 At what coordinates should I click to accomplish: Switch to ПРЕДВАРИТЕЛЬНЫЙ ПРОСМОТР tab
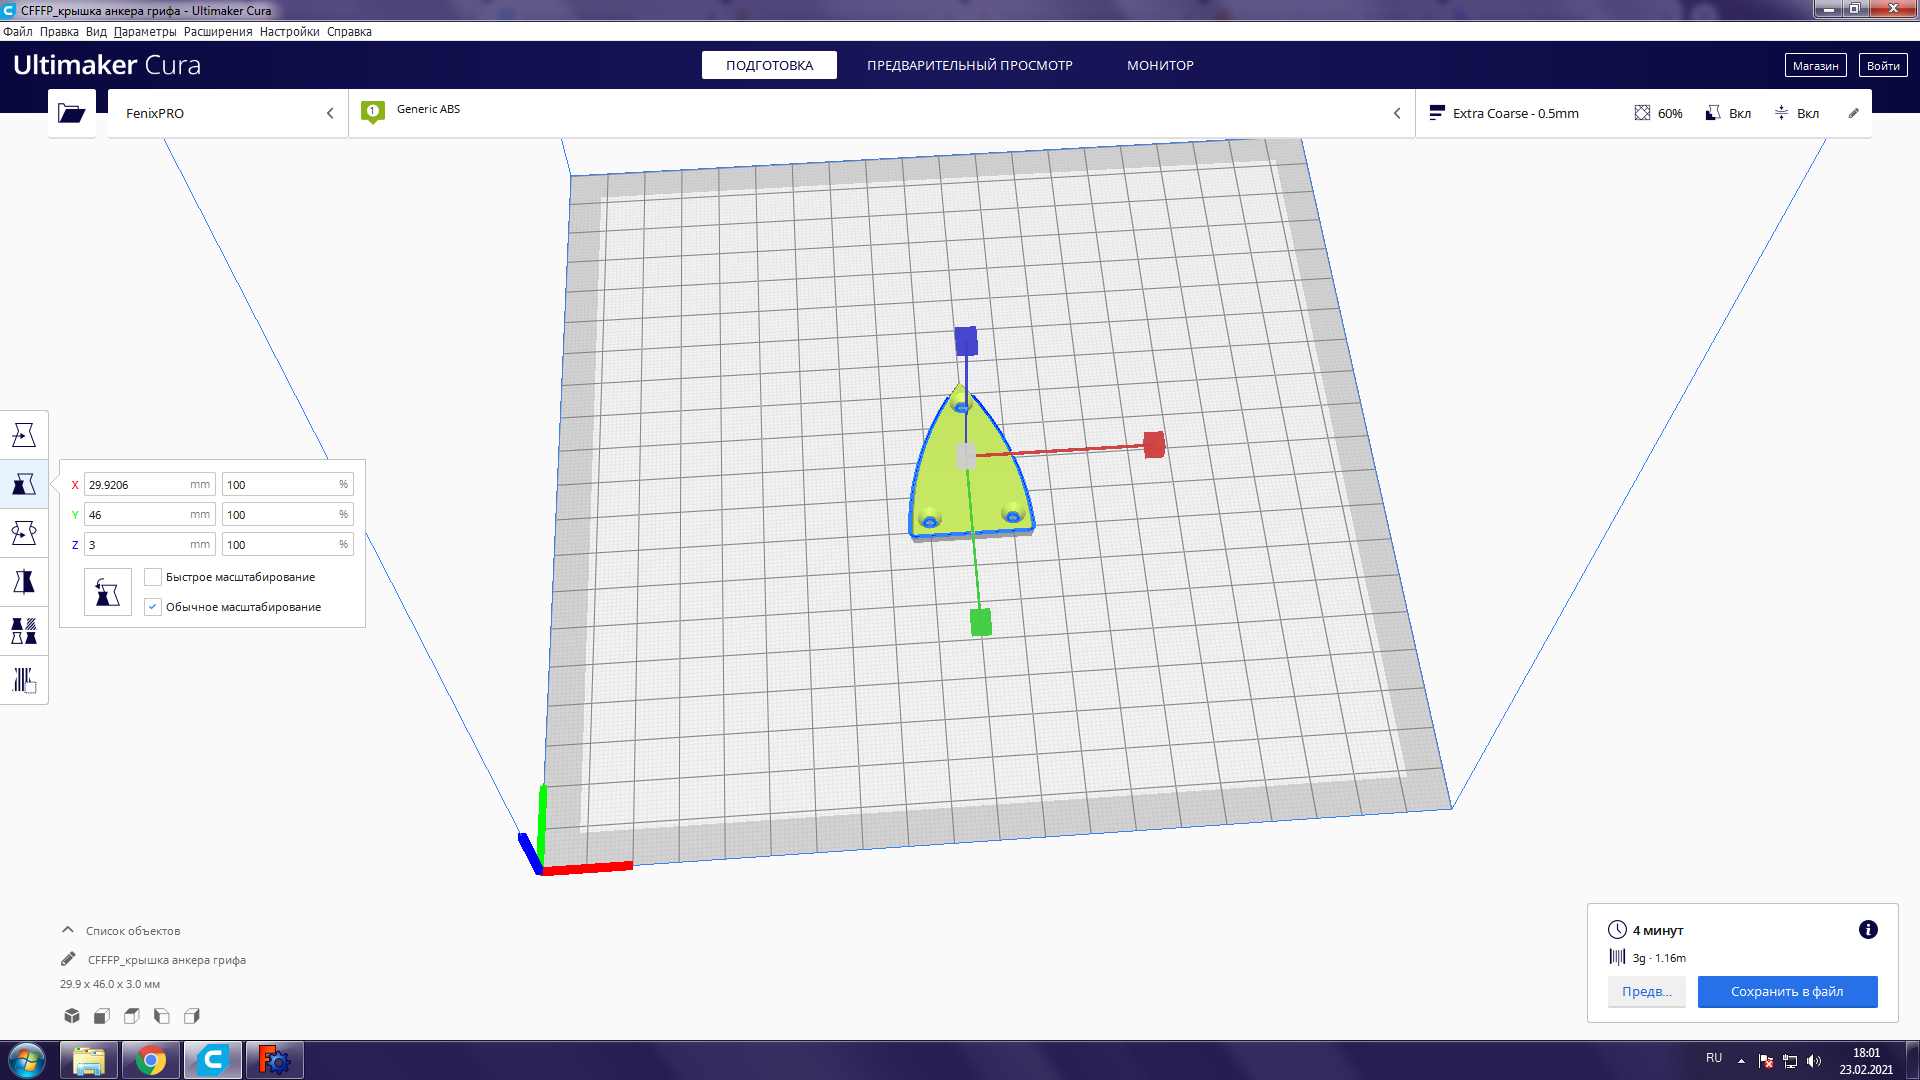(x=969, y=65)
